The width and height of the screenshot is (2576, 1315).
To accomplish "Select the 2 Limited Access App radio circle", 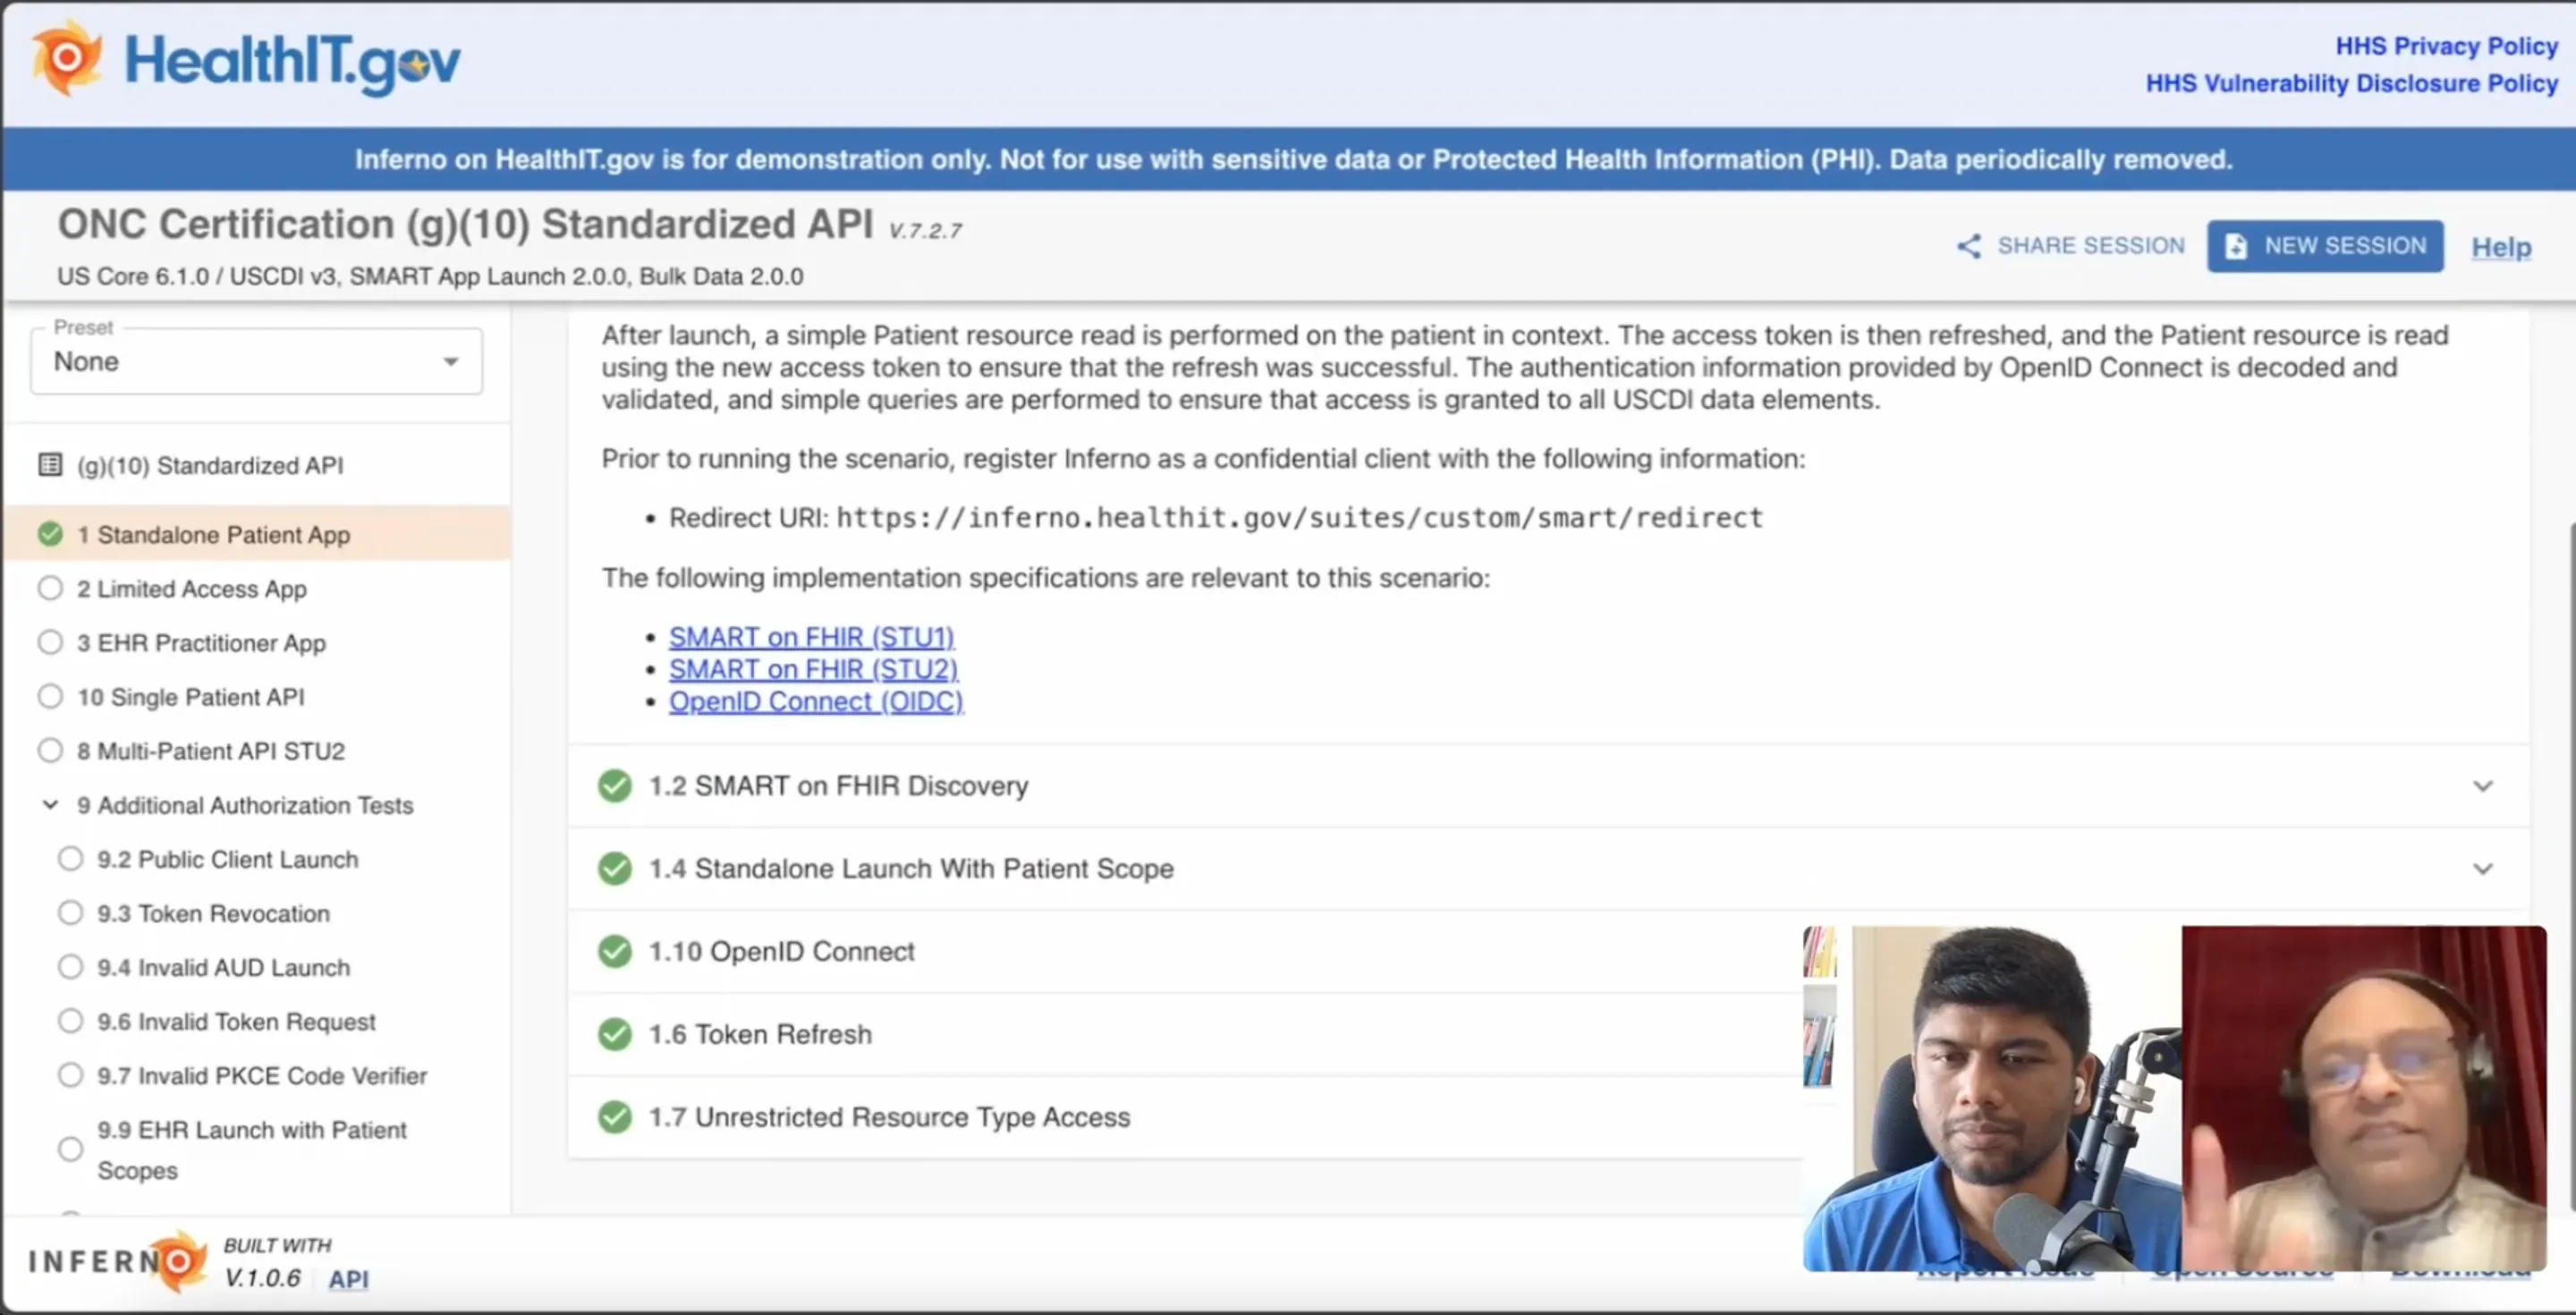I will pyautogui.click(x=50, y=588).
